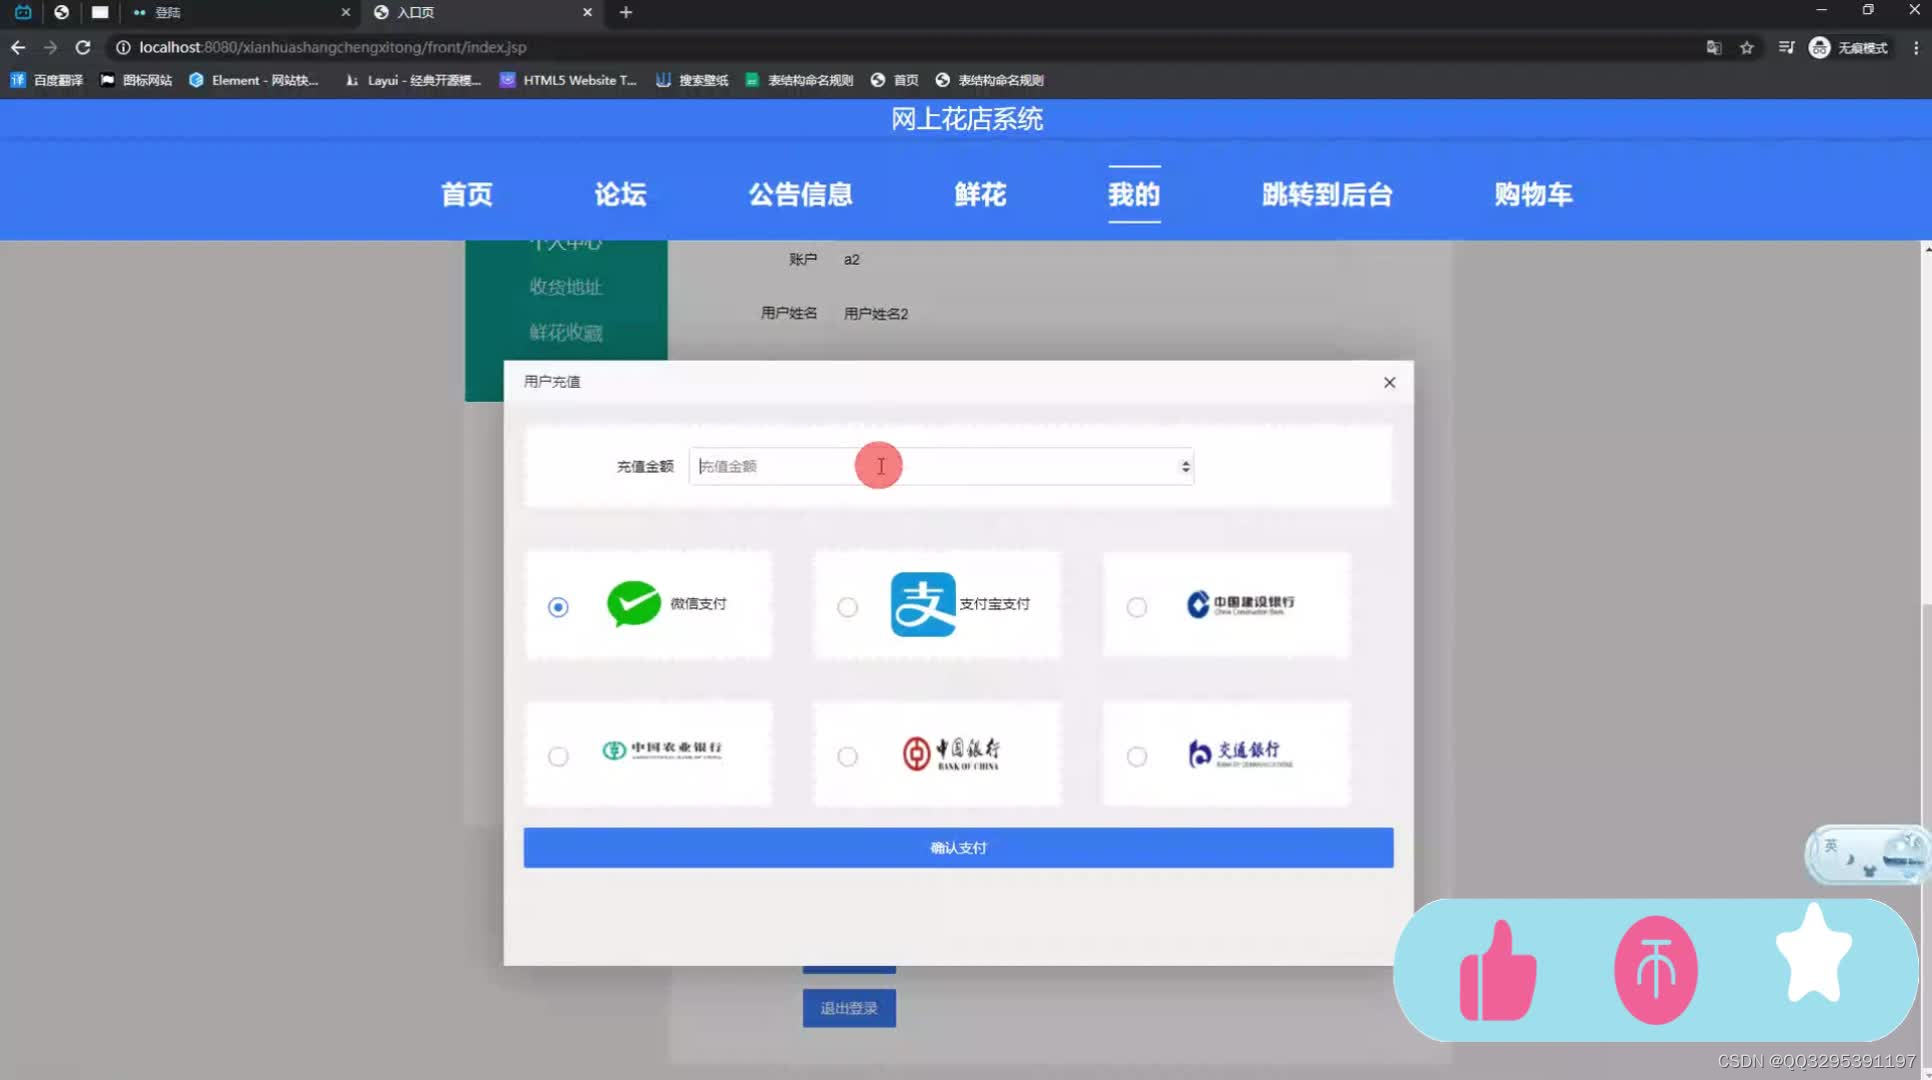Click the site info icon in address bar
This screenshot has height=1080, width=1932.
click(x=123, y=47)
